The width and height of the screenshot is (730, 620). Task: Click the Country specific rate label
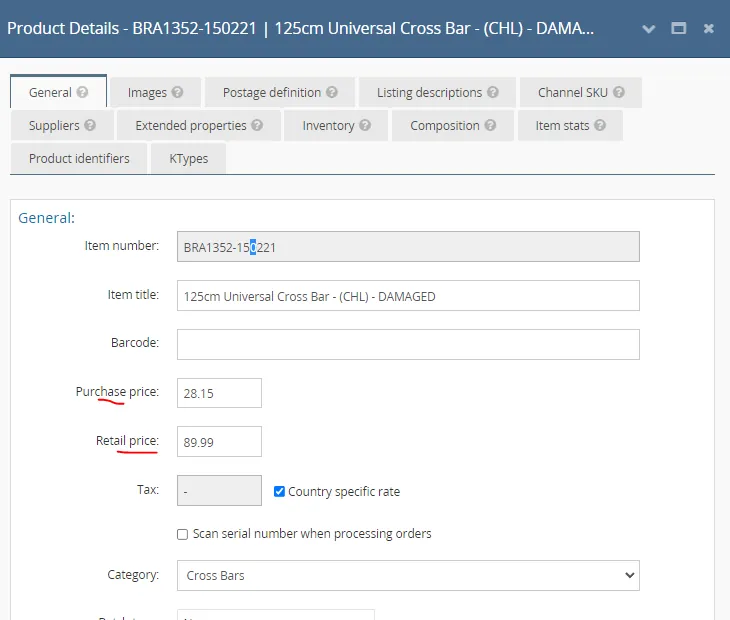pyautogui.click(x=344, y=492)
